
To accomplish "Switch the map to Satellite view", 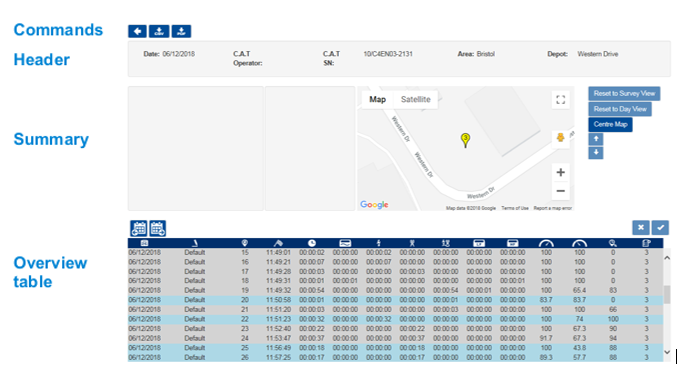I will click(x=416, y=99).
